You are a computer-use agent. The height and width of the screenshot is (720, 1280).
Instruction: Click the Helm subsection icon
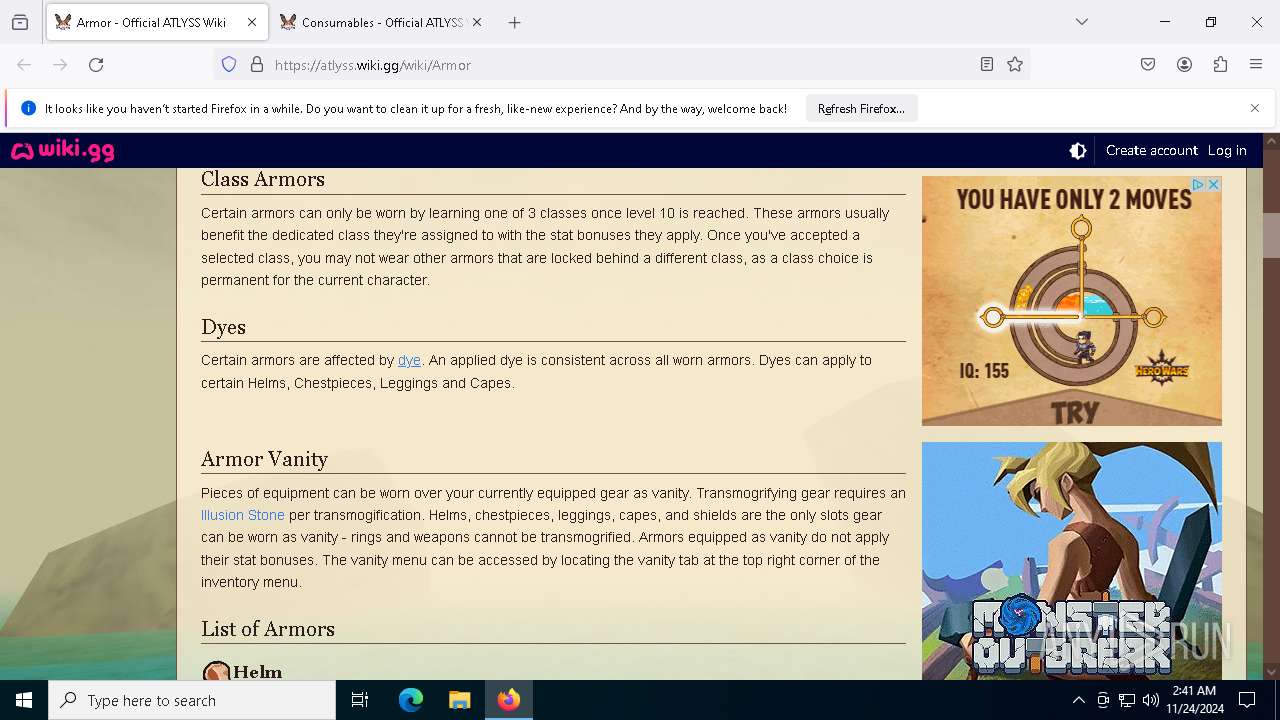click(x=216, y=671)
